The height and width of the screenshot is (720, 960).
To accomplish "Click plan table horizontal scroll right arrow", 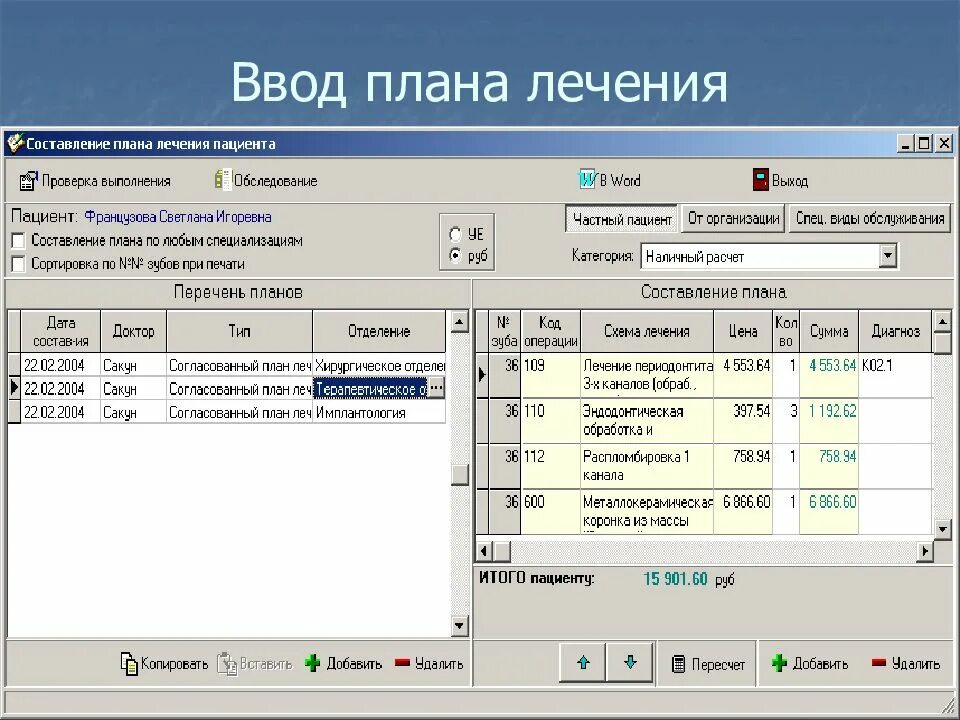I will 924,551.
